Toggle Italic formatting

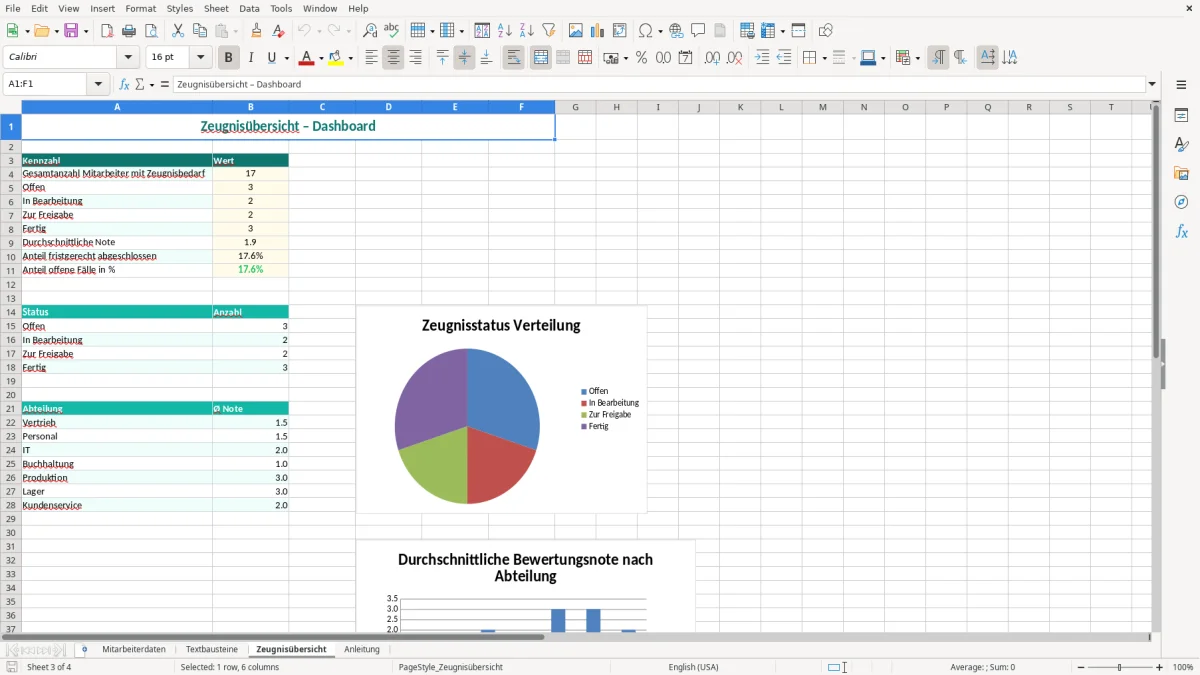pos(251,58)
